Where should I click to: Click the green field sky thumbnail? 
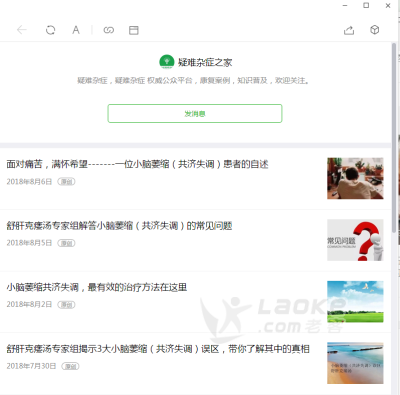[355, 302]
